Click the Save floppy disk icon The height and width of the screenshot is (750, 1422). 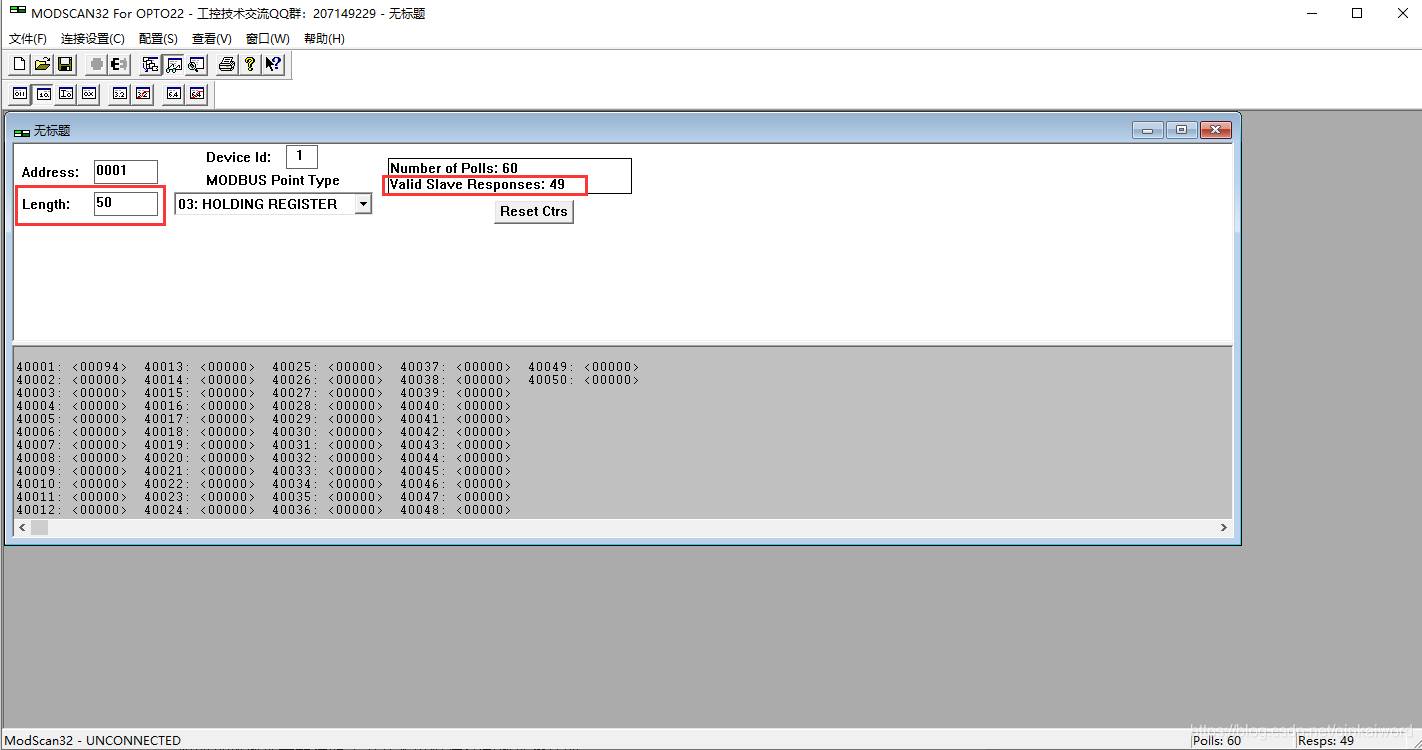coord(65,64)
